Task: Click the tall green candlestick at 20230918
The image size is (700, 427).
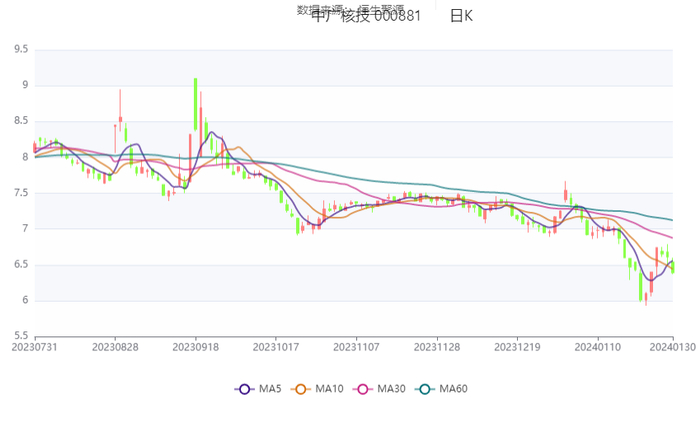Action: click(x=196, y=104)
